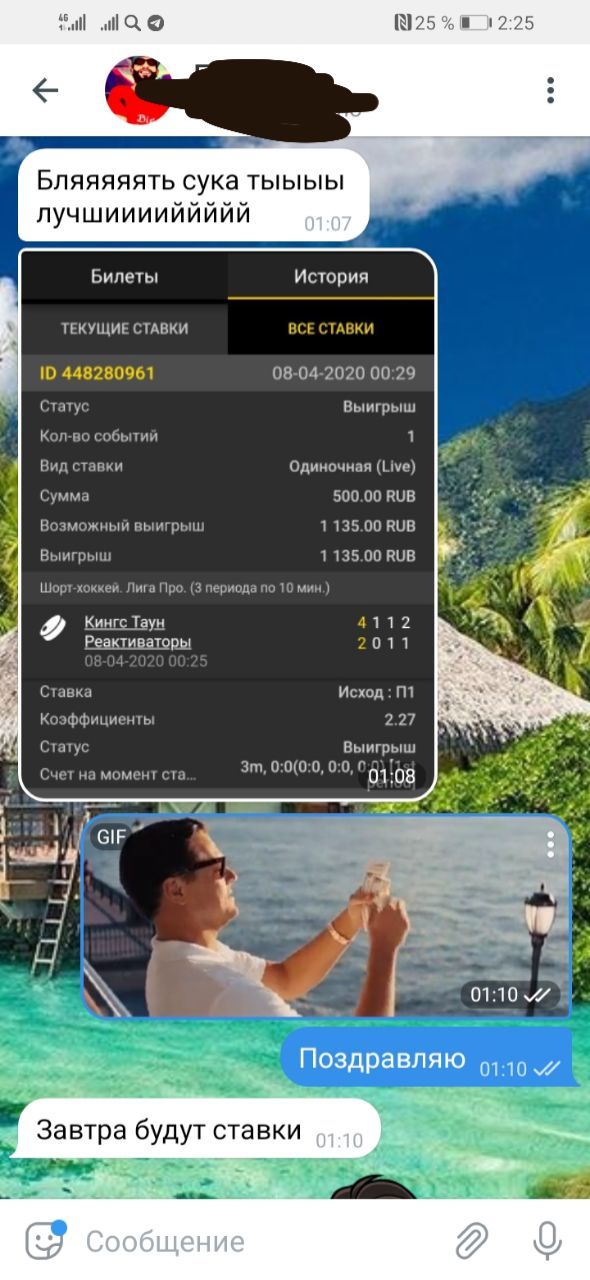Tap the bet ID 448280961

pos(97,373)
